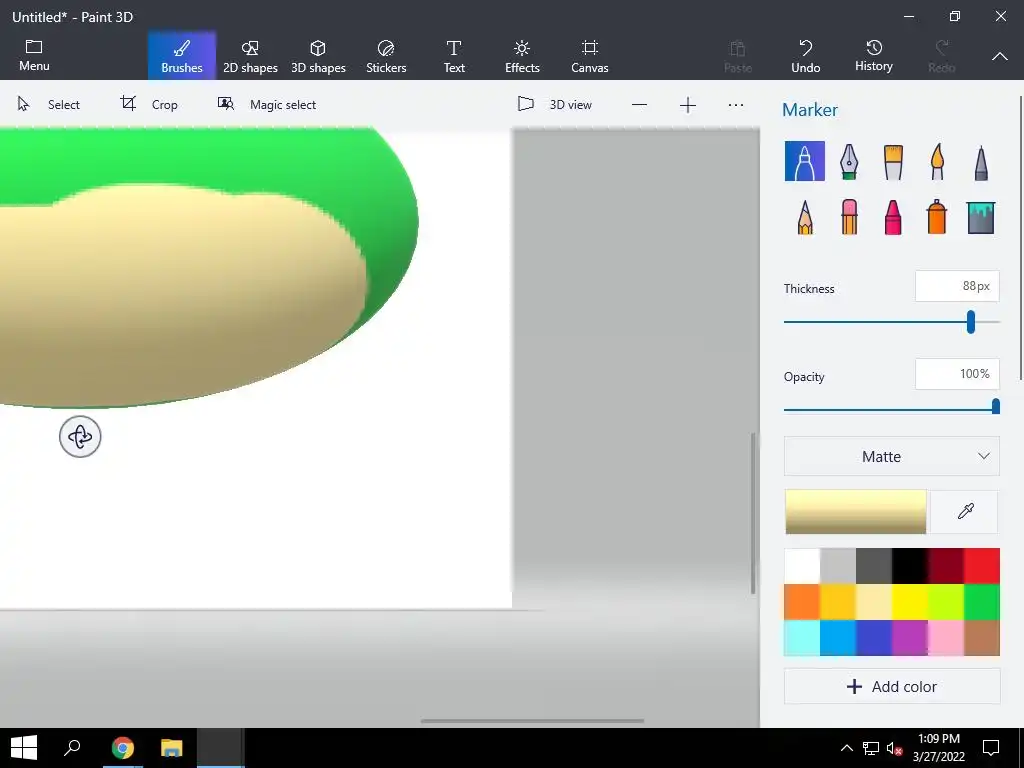Select the orange Spray can tool

936,217
